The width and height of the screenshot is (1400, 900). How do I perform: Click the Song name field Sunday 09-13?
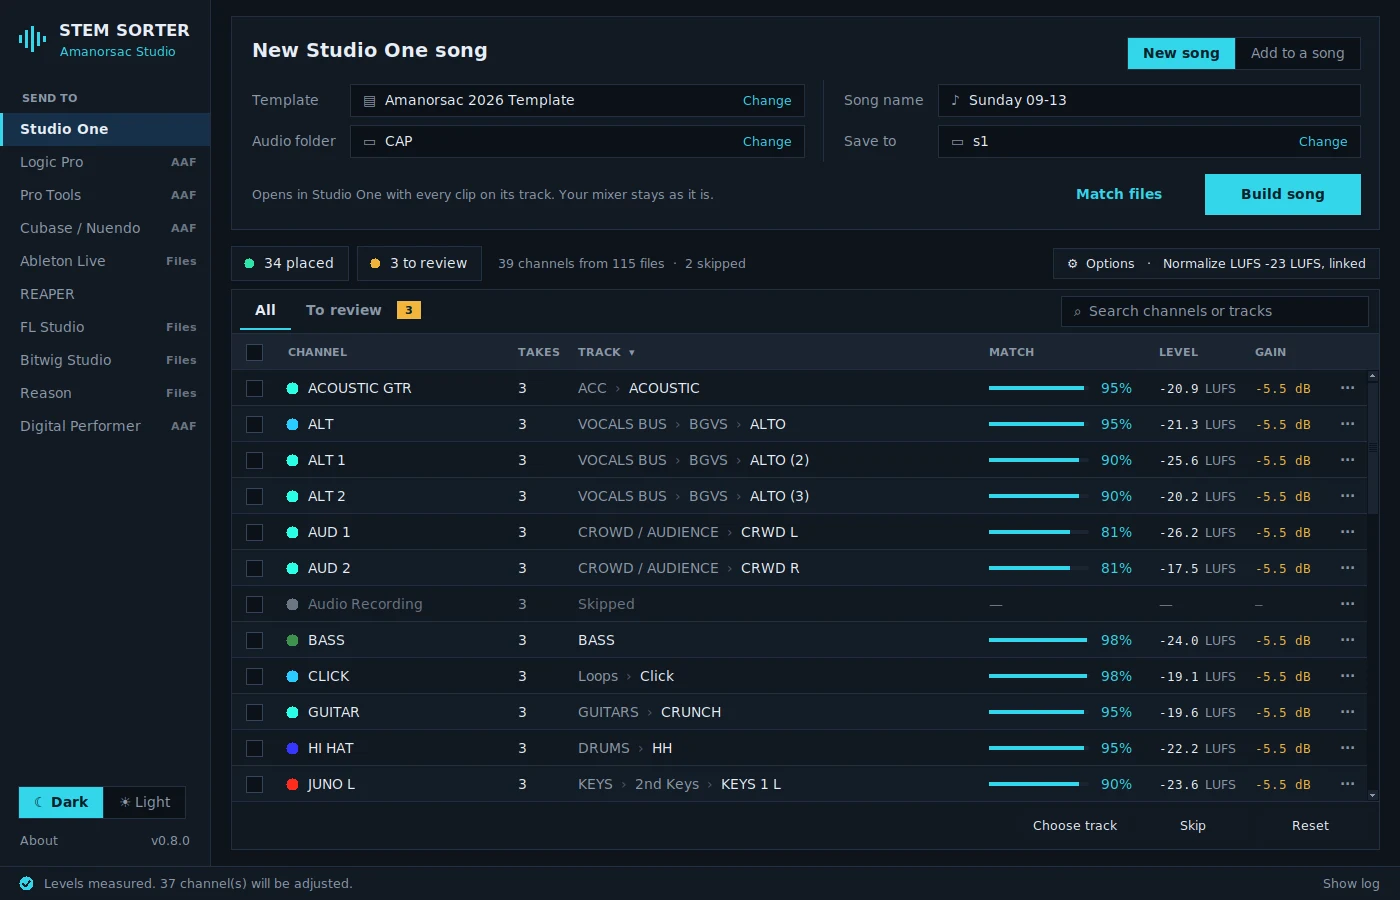point(1149,100)
